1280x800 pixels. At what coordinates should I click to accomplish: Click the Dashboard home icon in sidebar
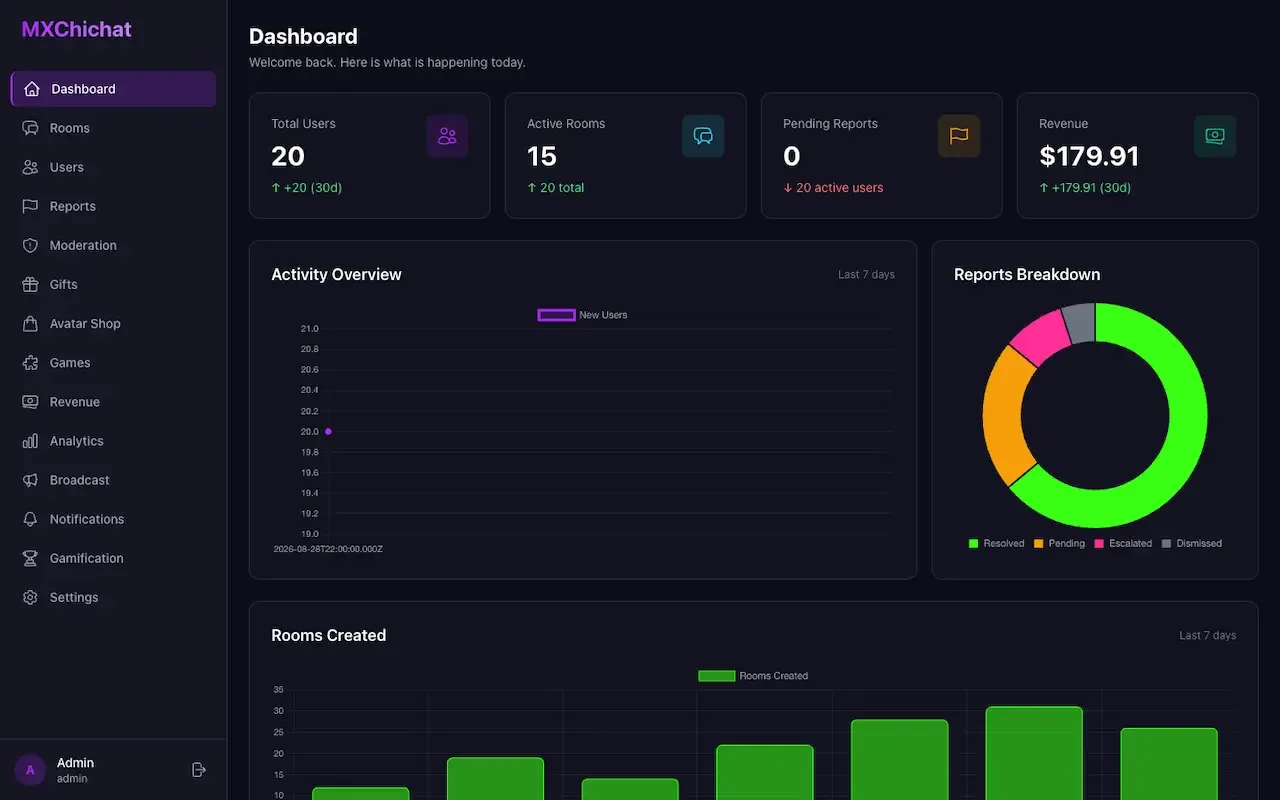pyautogui.click(x=32, y=89)
